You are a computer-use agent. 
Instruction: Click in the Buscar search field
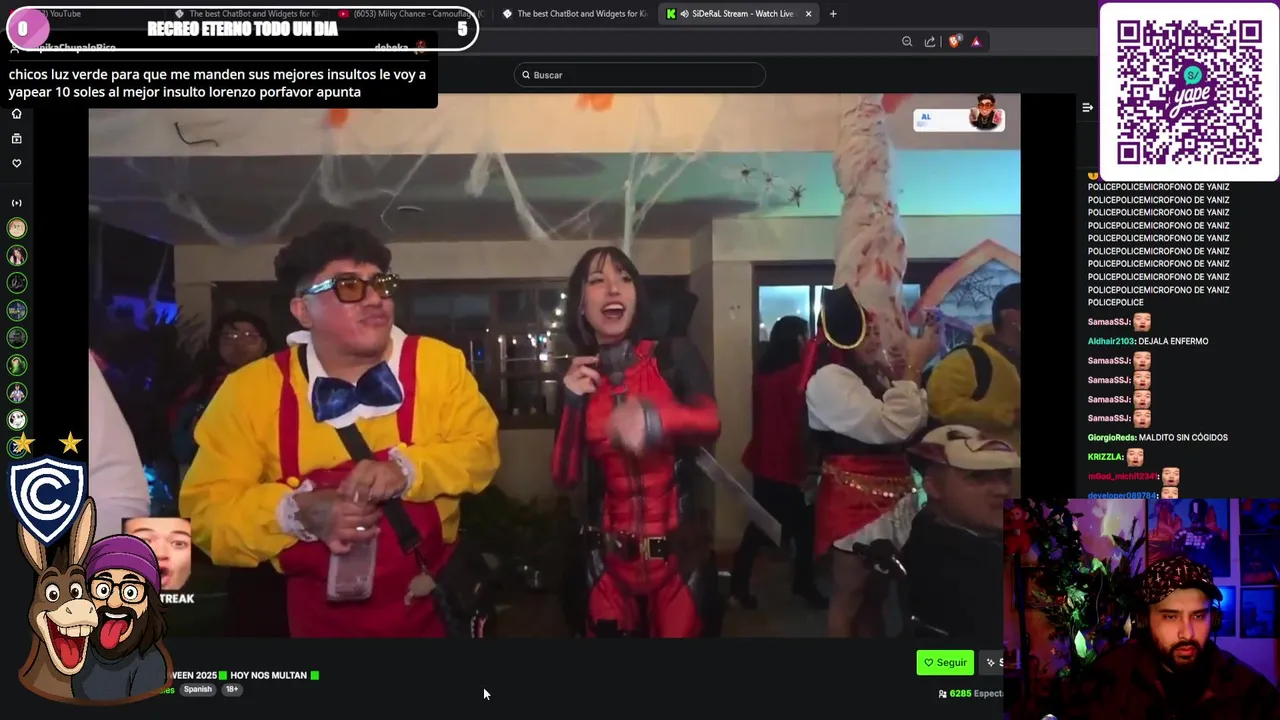640,75
